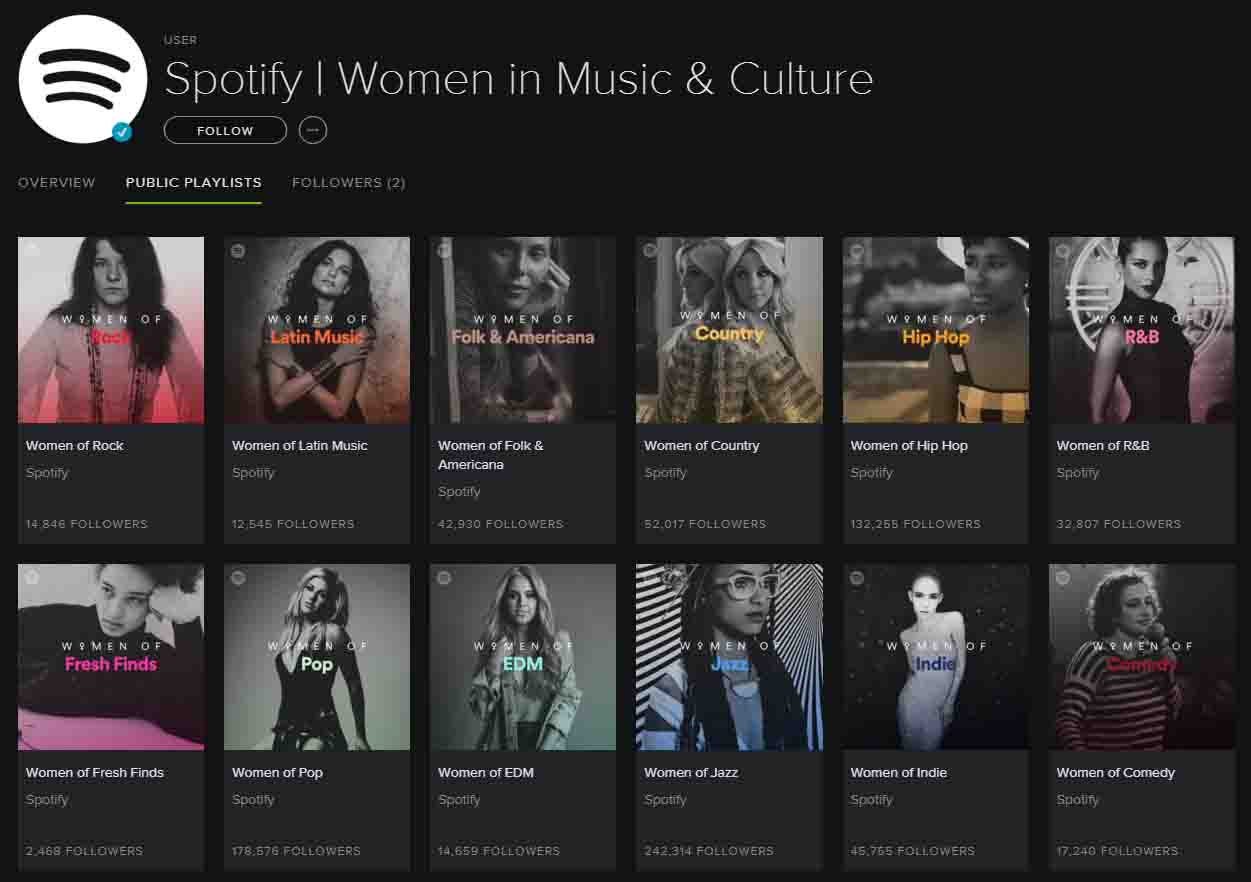Click '132,255 FOLLOWERS' text
This screenshot has width=1251, height=882.
tap(915, 524)
